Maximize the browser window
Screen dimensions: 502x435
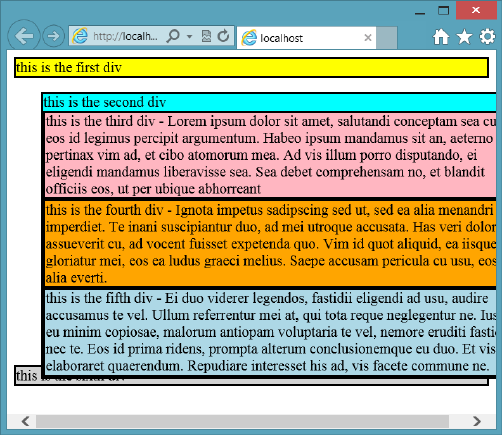coord(443,11)
